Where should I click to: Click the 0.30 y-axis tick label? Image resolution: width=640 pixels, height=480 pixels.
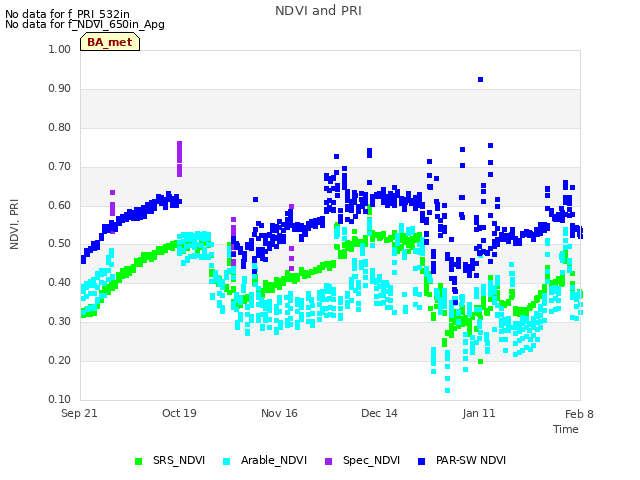[x=60, y=322]
